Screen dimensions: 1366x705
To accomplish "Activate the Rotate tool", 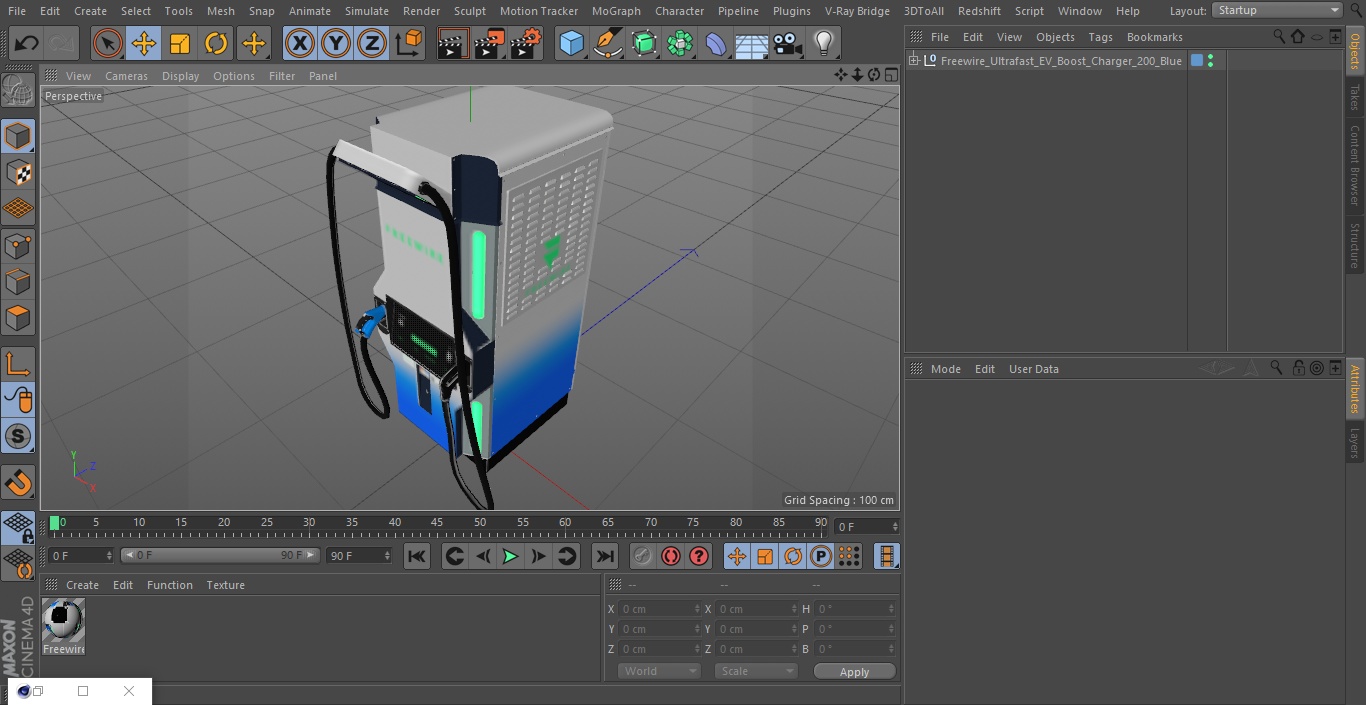I will pos(216,43).
